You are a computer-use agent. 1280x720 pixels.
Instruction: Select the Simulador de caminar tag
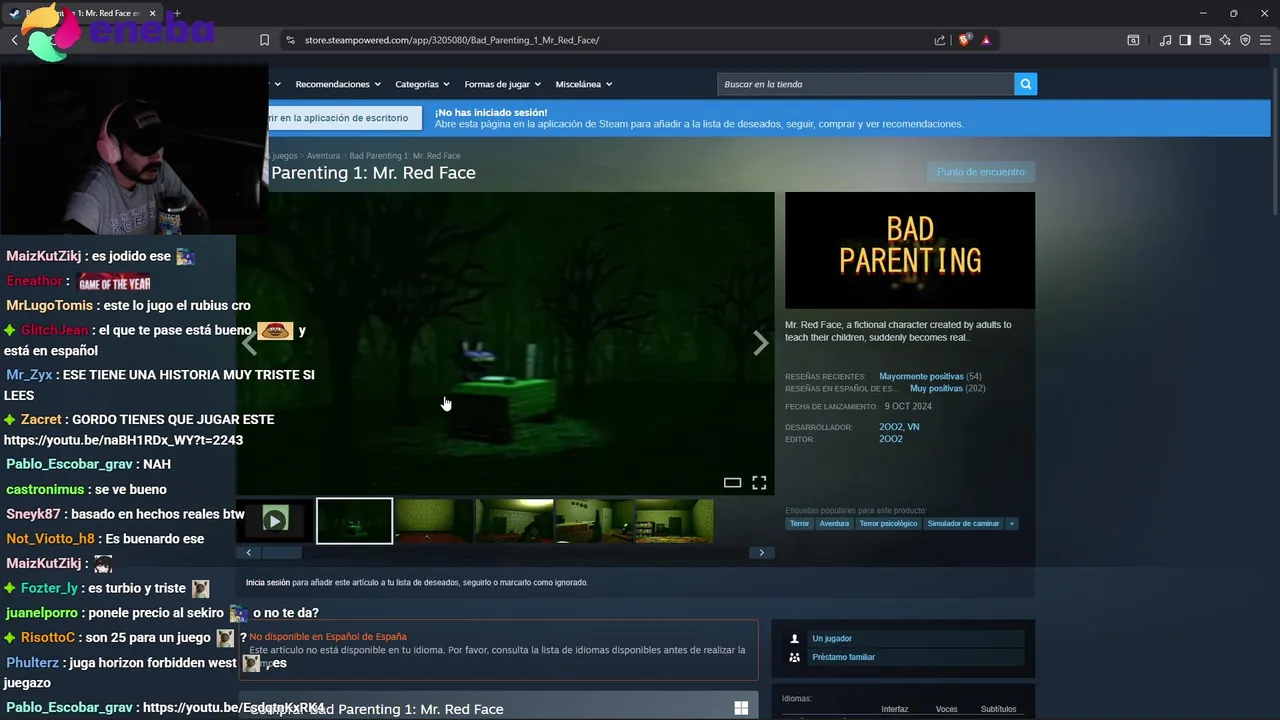[x=963, y=523]
